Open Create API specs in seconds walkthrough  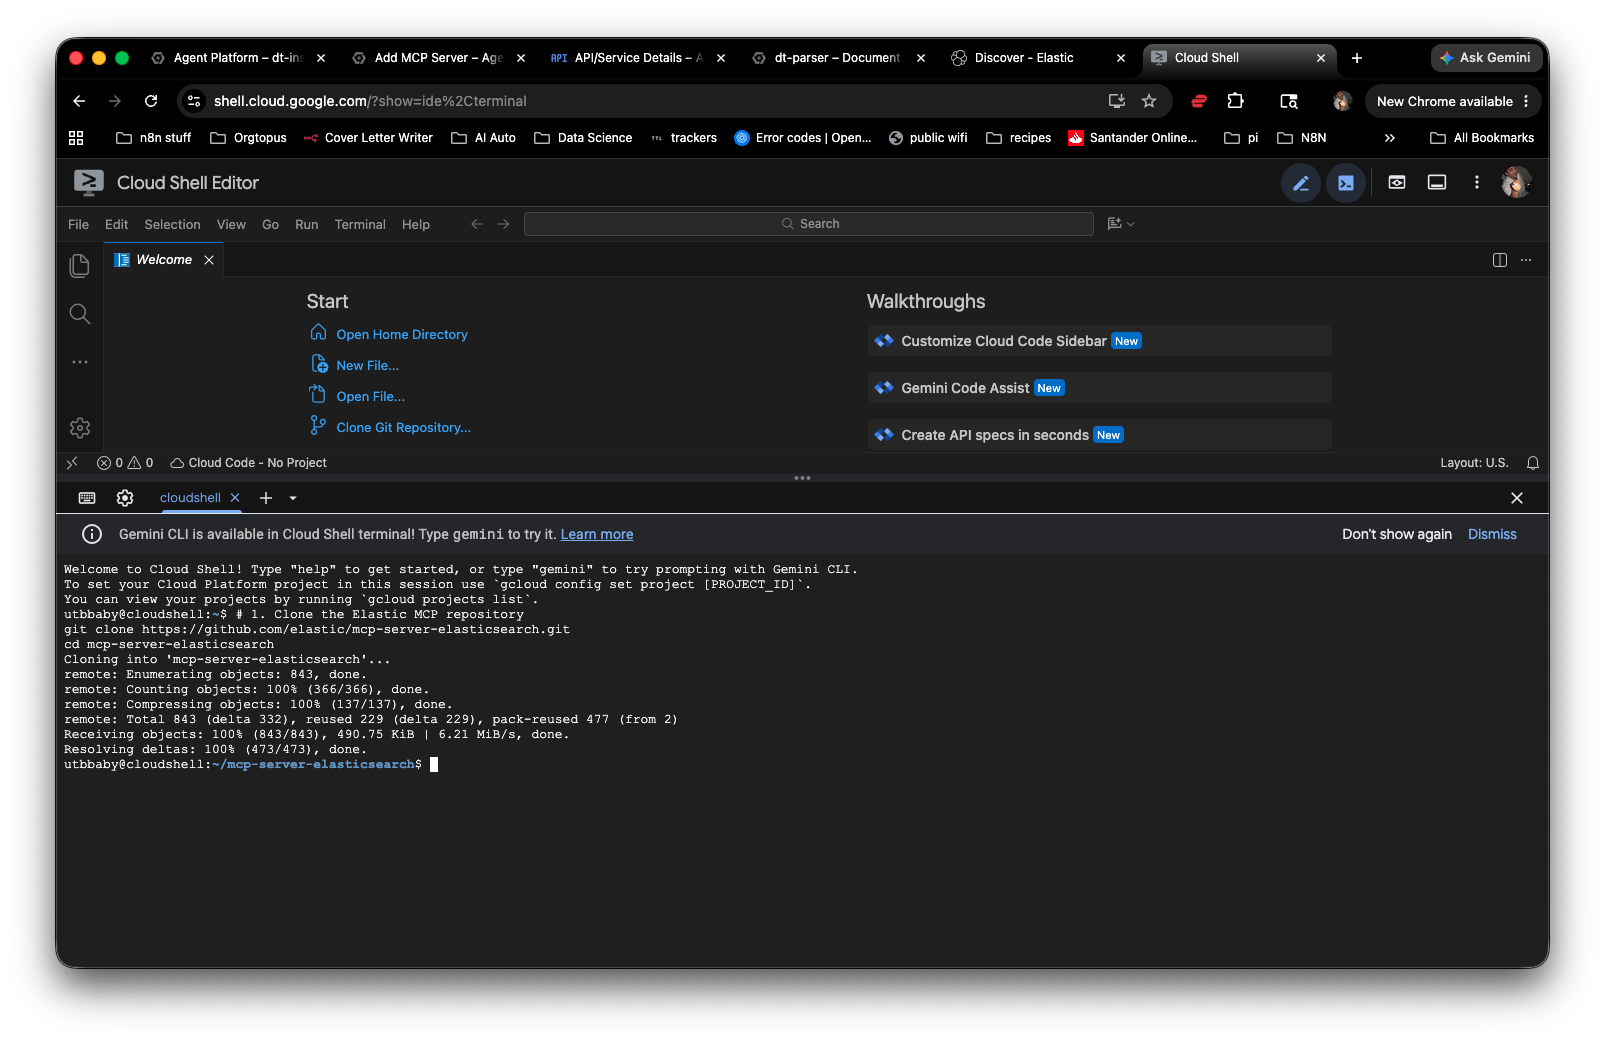1100,435
